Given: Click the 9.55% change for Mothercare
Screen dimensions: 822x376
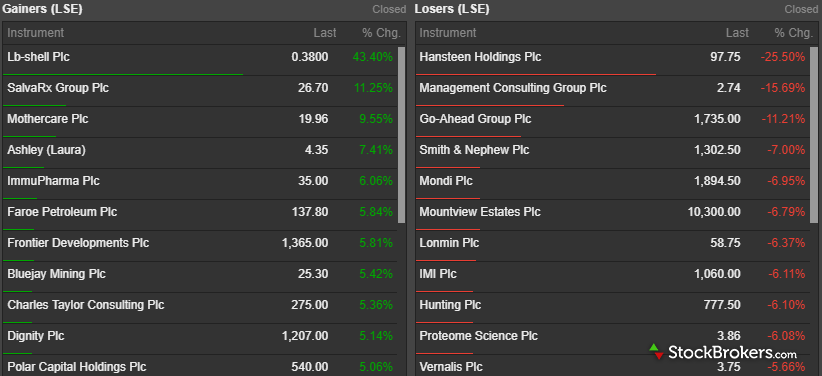Looking at the screenshot, I should 376,119.
